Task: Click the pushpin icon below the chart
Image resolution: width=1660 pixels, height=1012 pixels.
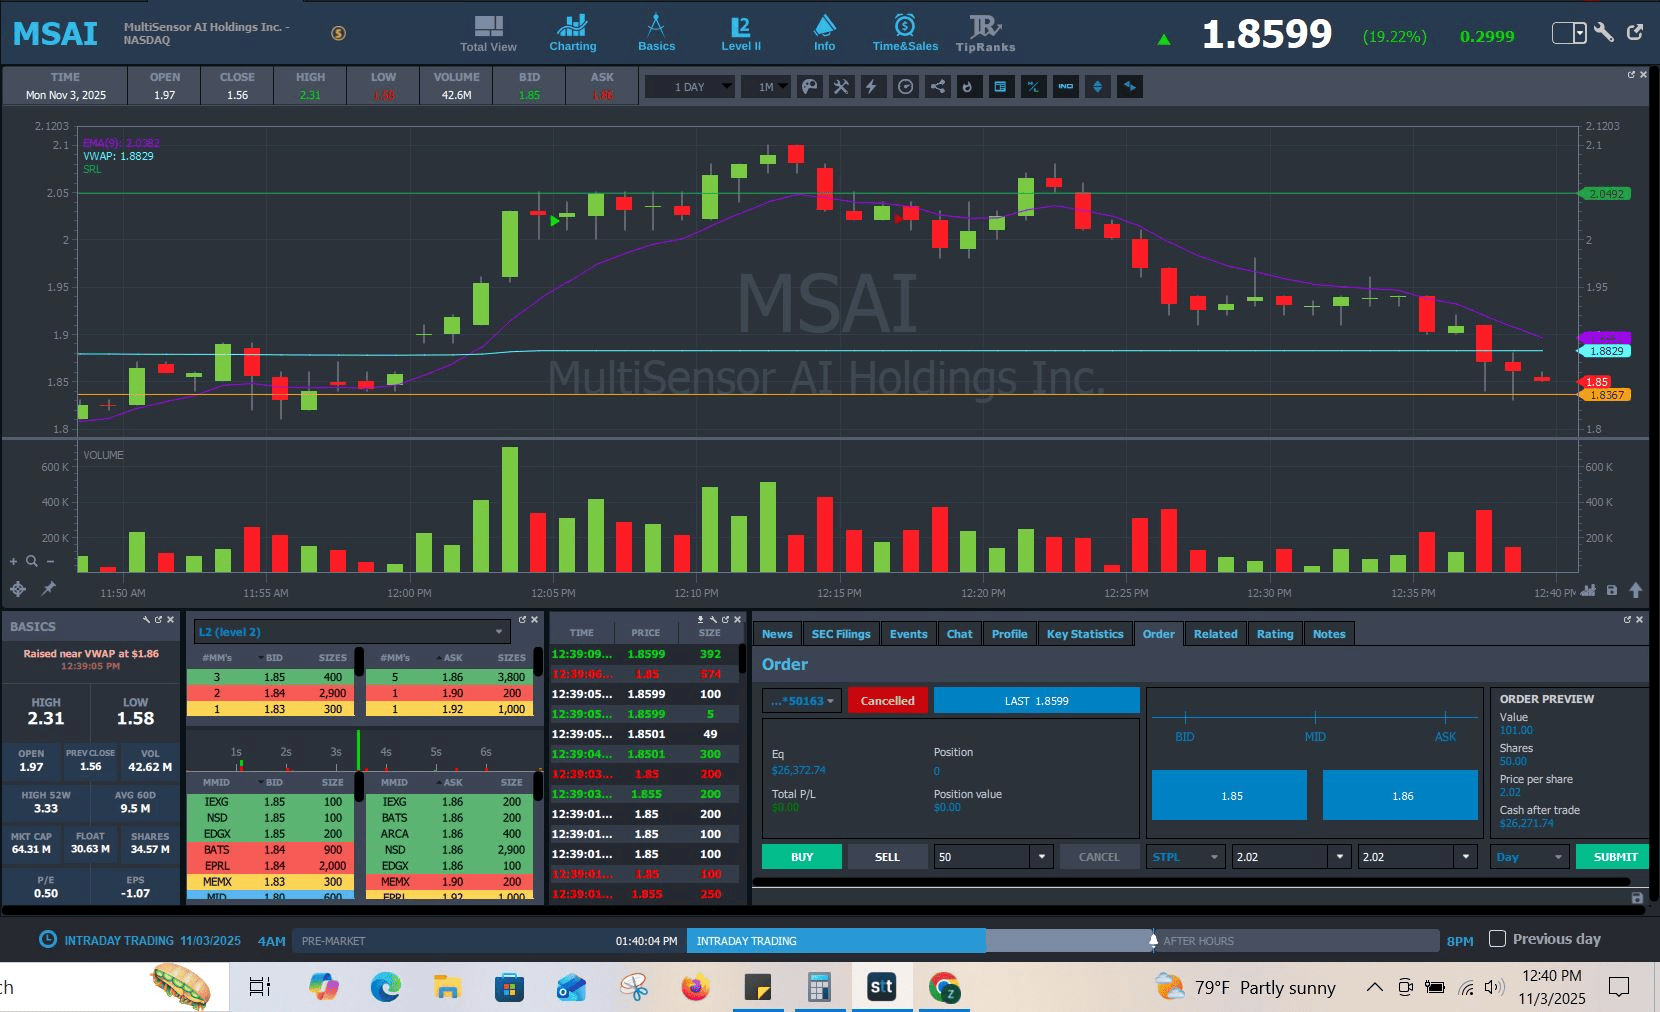Action: 48,589
